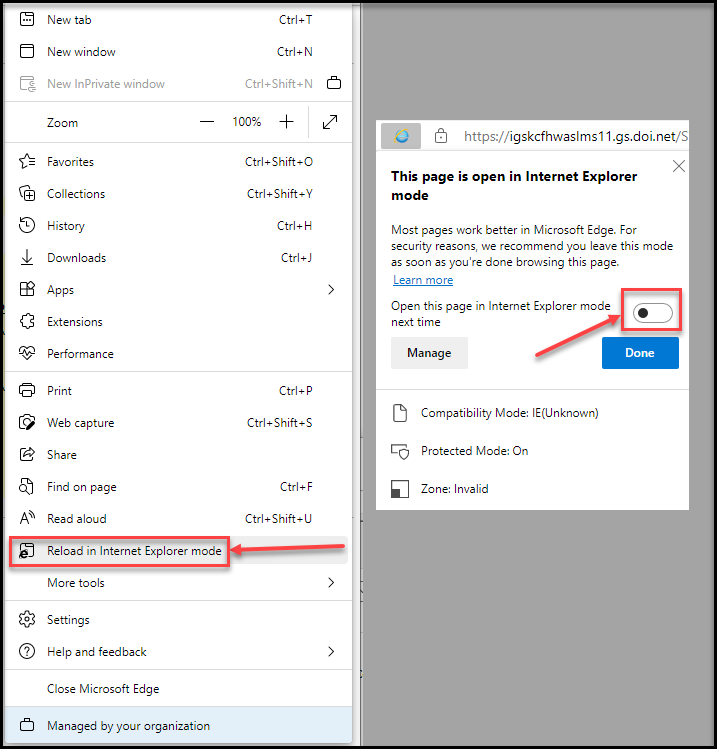The height and width of the screenshot is (749, 717).
Task: Open Extensions from the menu
Action: pyautogui.click(x=178, y=321)
